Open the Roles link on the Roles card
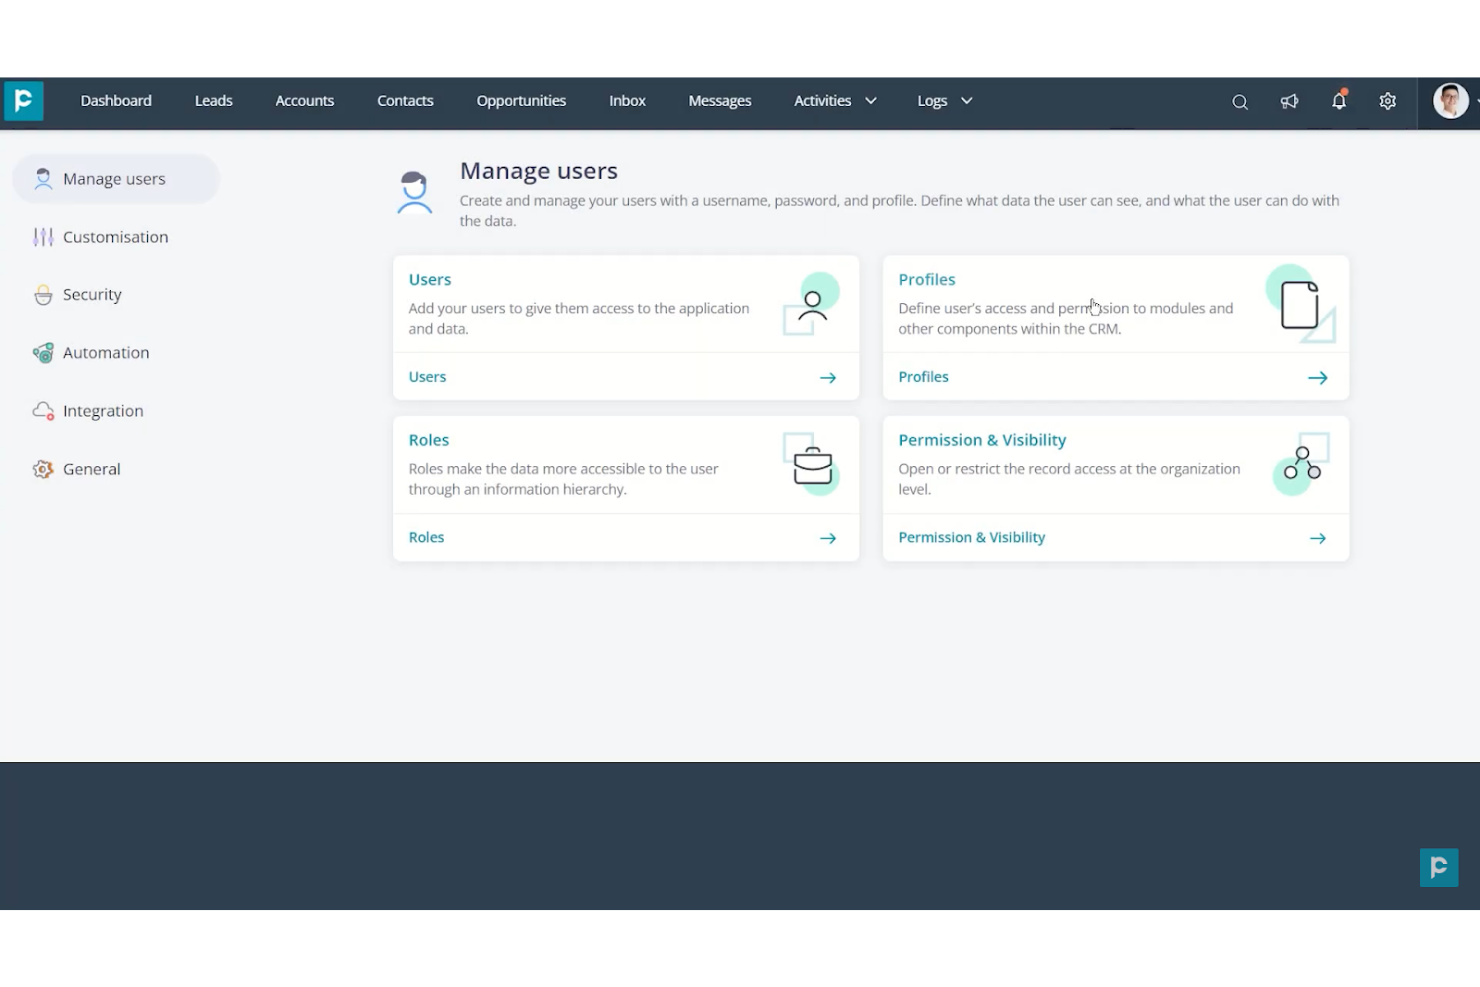The height and width of the screenshot is (987, 1480). 426,537
